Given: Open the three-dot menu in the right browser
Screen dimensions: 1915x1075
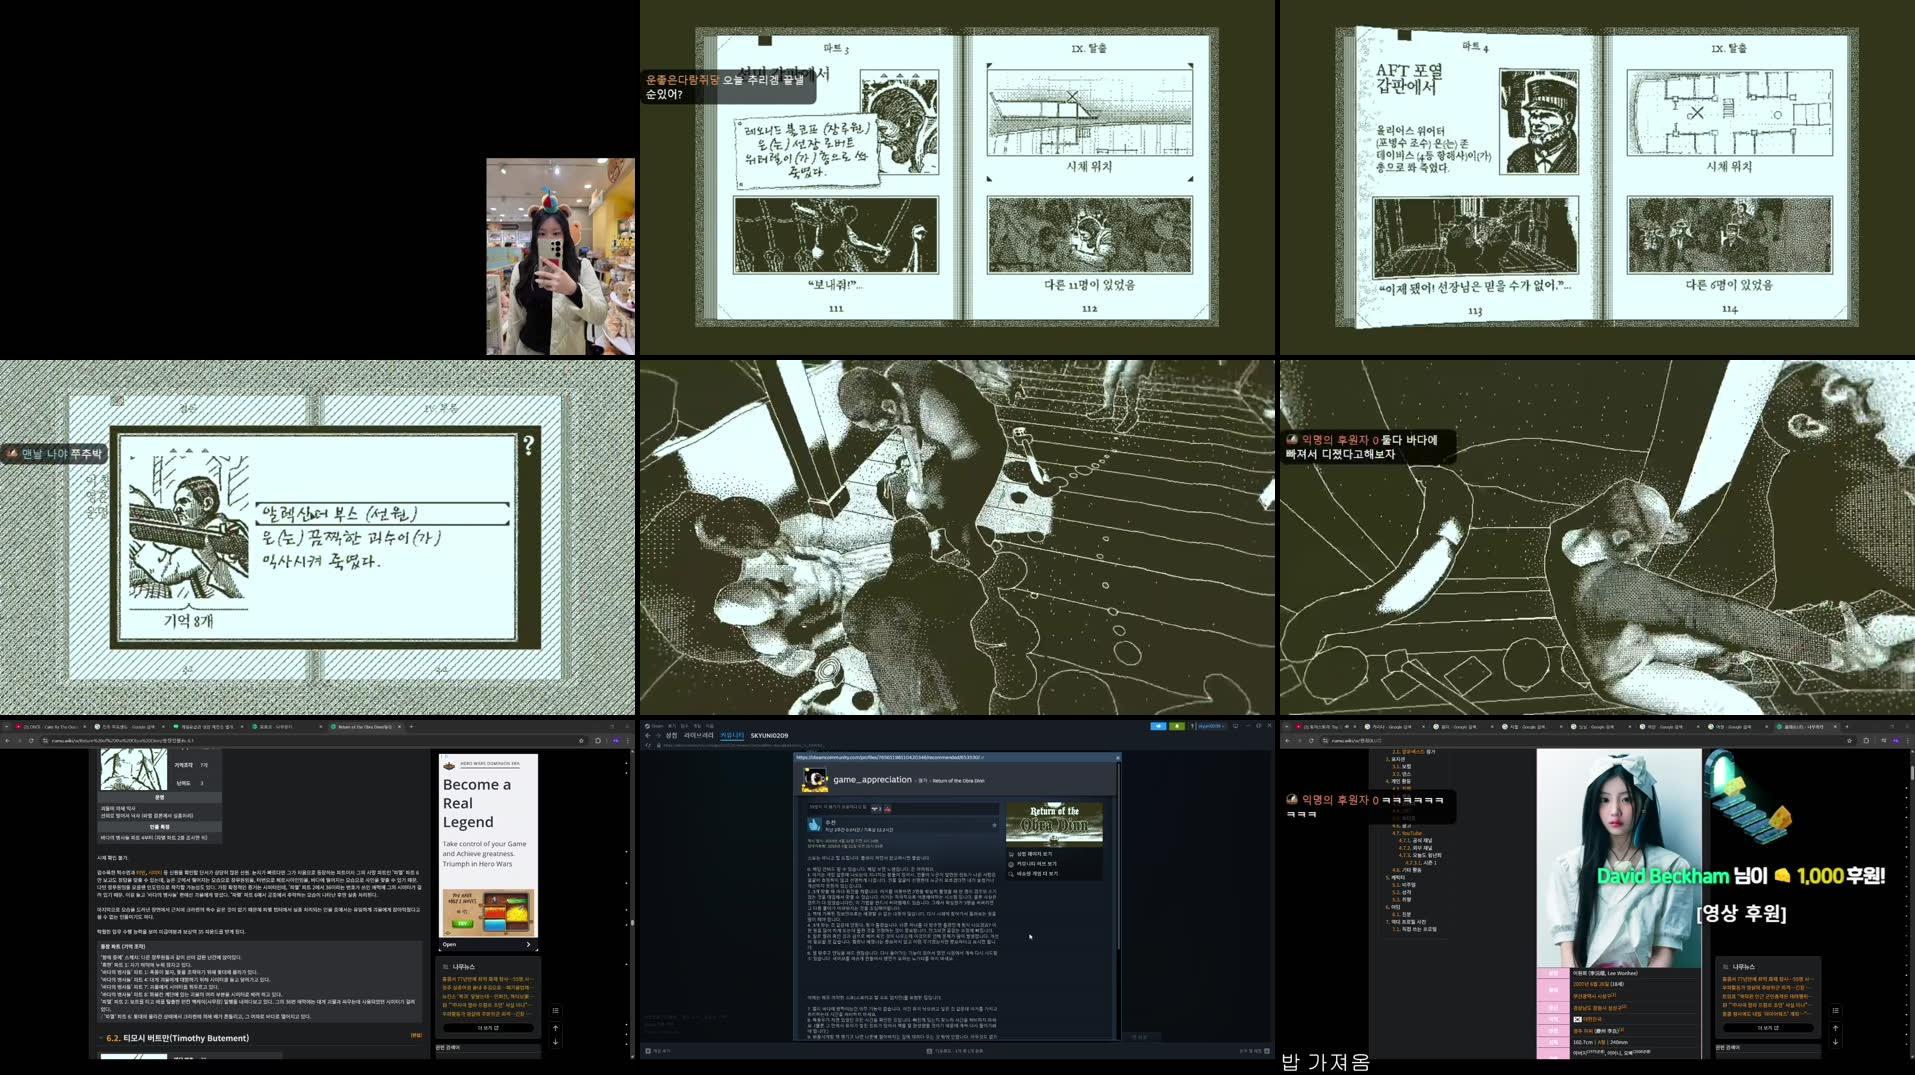Looking at the screenshot, I should tap(1907, 740).
